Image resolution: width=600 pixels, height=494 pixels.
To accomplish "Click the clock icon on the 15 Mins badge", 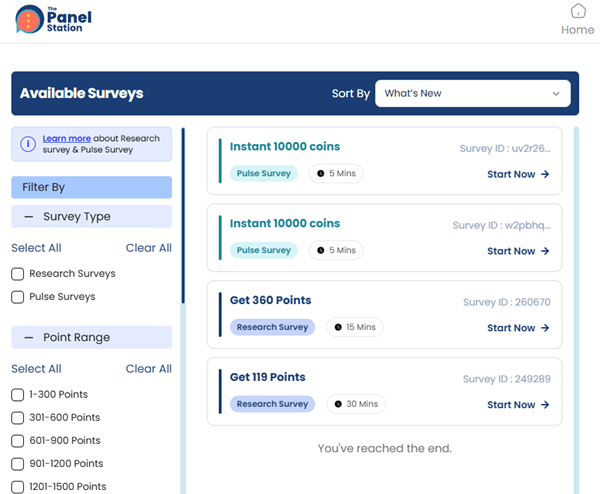I will tap(338, 327).
